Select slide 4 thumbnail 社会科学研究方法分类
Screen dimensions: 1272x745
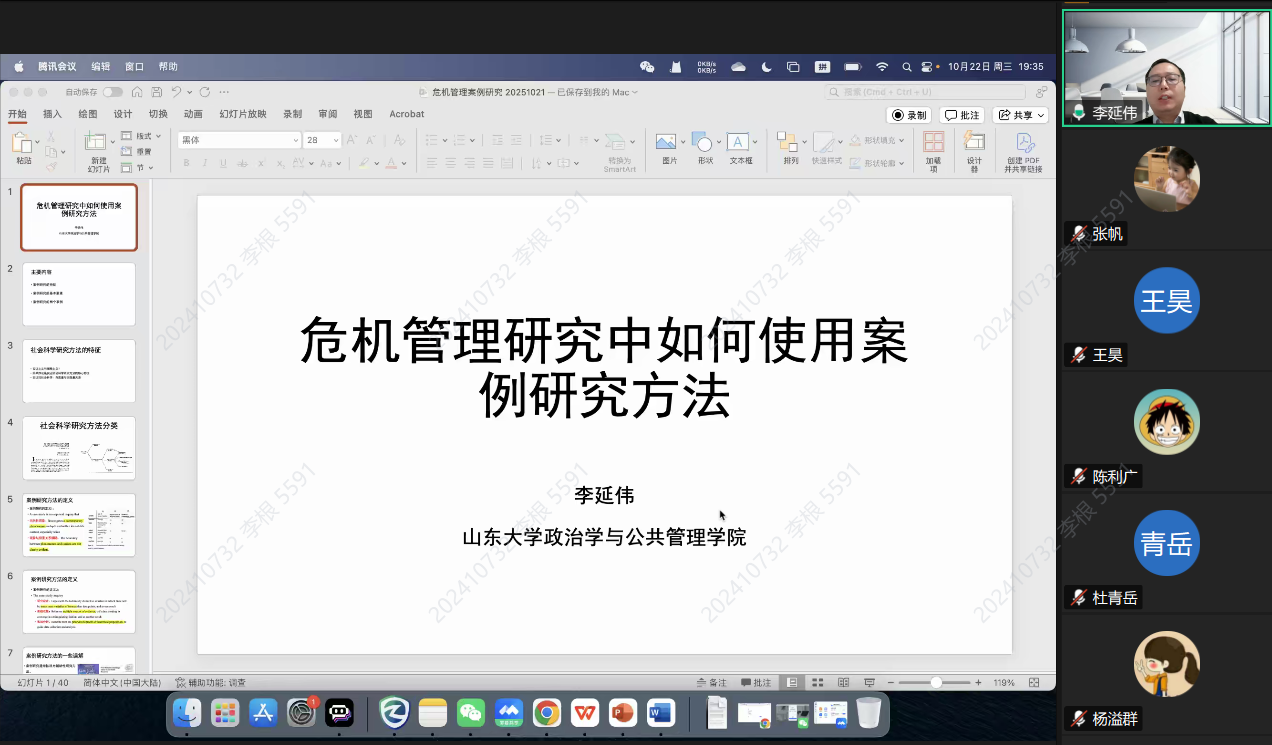point(79,448)
